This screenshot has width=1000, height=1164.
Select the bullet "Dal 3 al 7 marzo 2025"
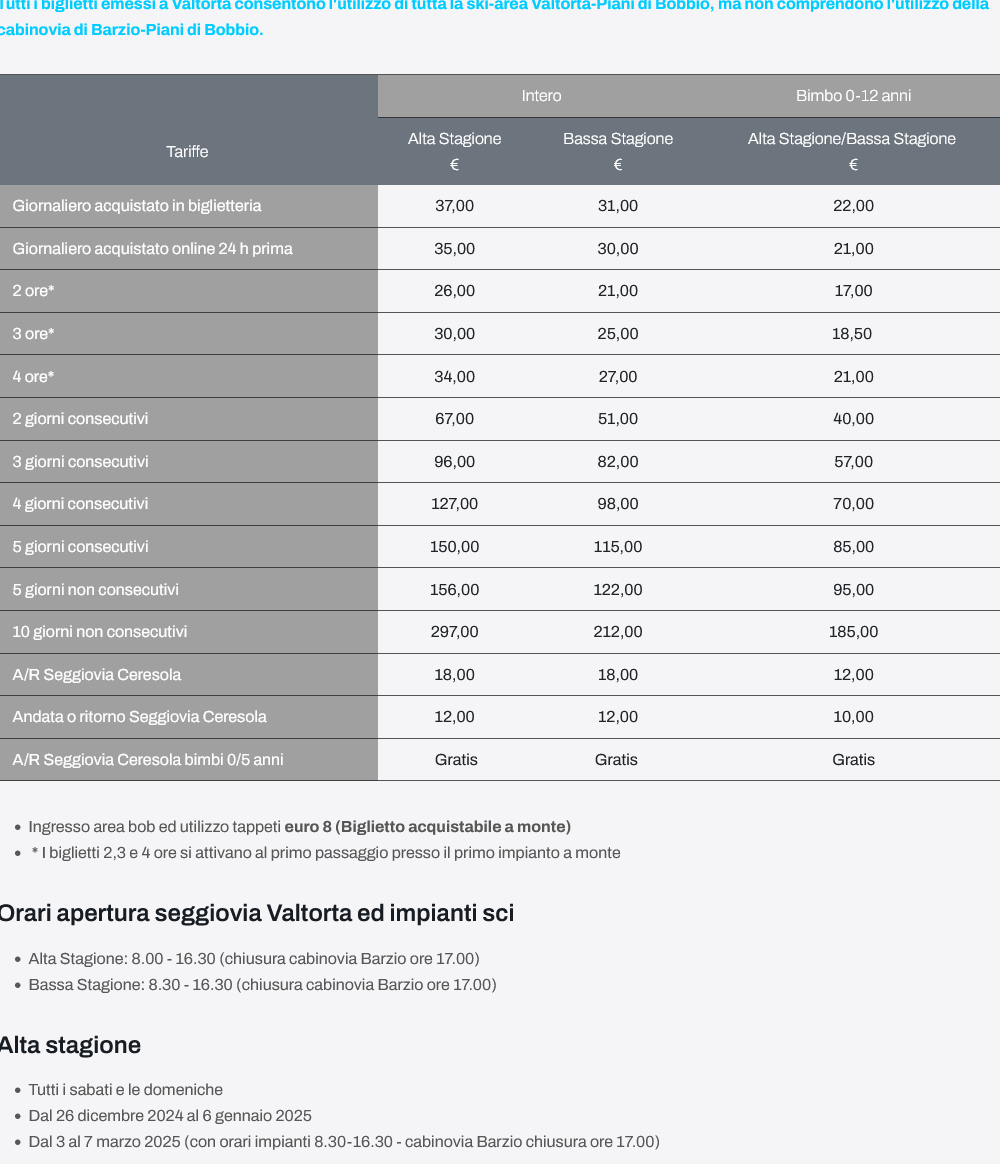click(344, 1142)
